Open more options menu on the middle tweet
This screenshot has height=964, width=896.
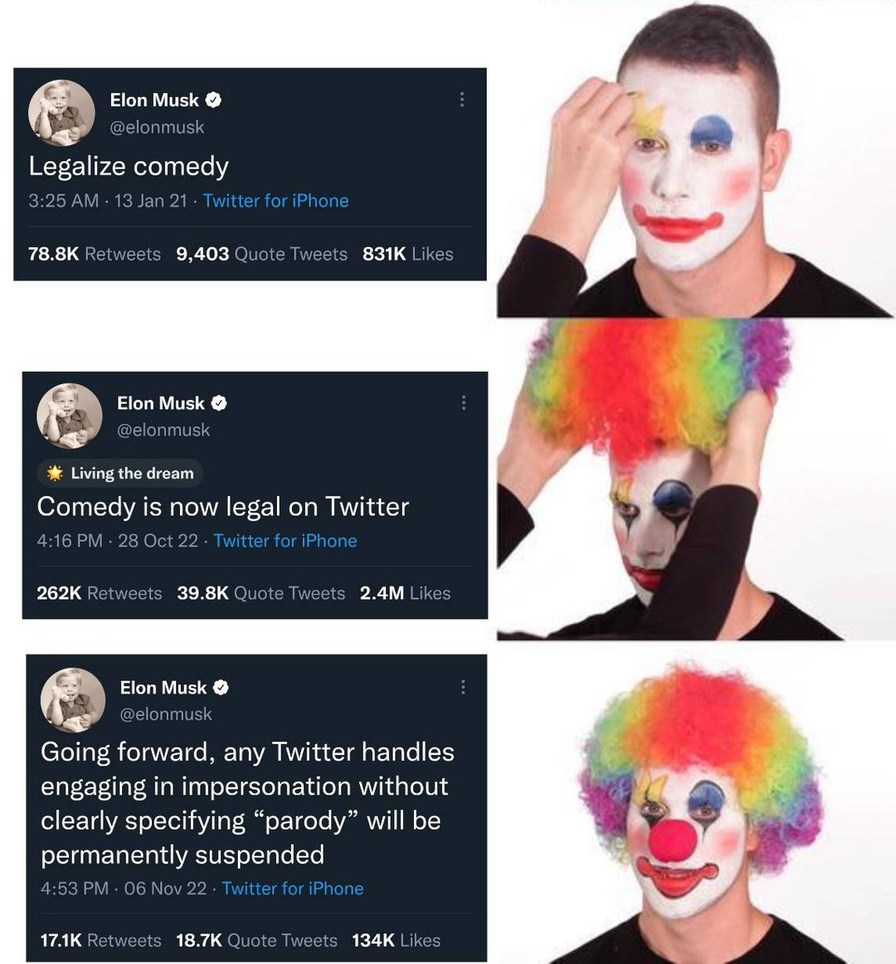coord(463,402)
